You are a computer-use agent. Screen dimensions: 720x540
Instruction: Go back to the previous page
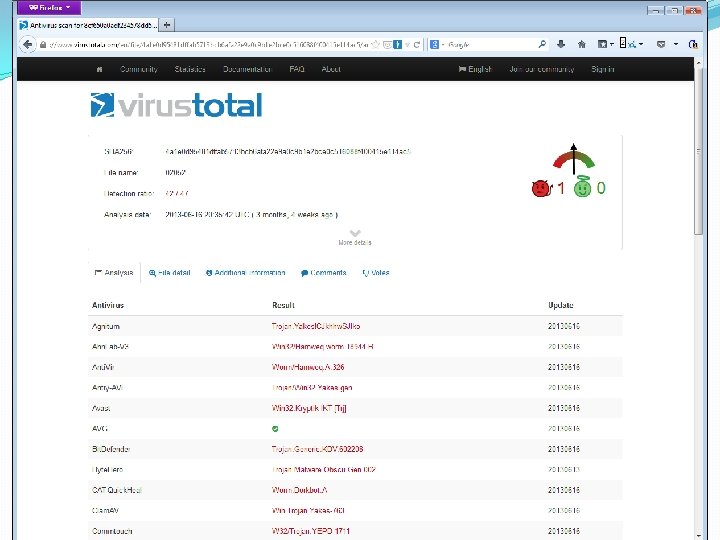coord(28,45)
